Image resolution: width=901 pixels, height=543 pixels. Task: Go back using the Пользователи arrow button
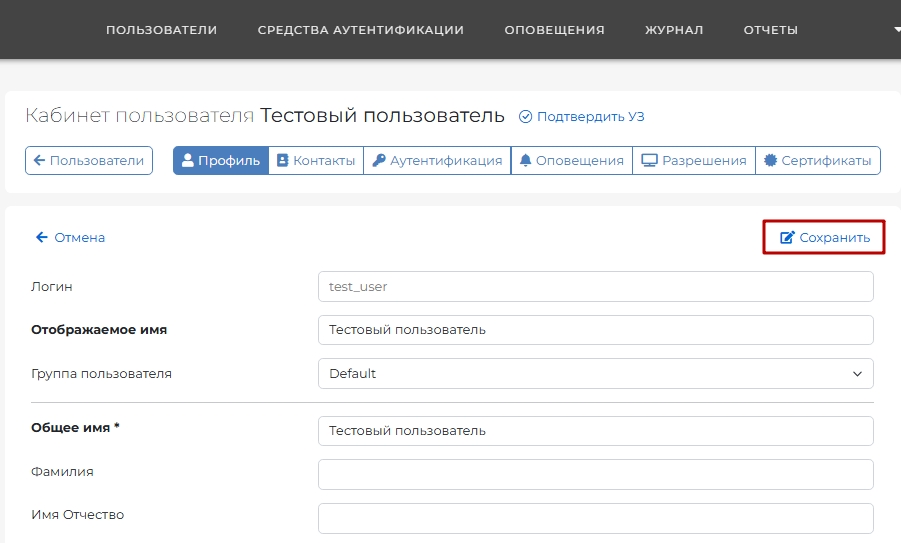pyautogui.click(x=89, y=160)
